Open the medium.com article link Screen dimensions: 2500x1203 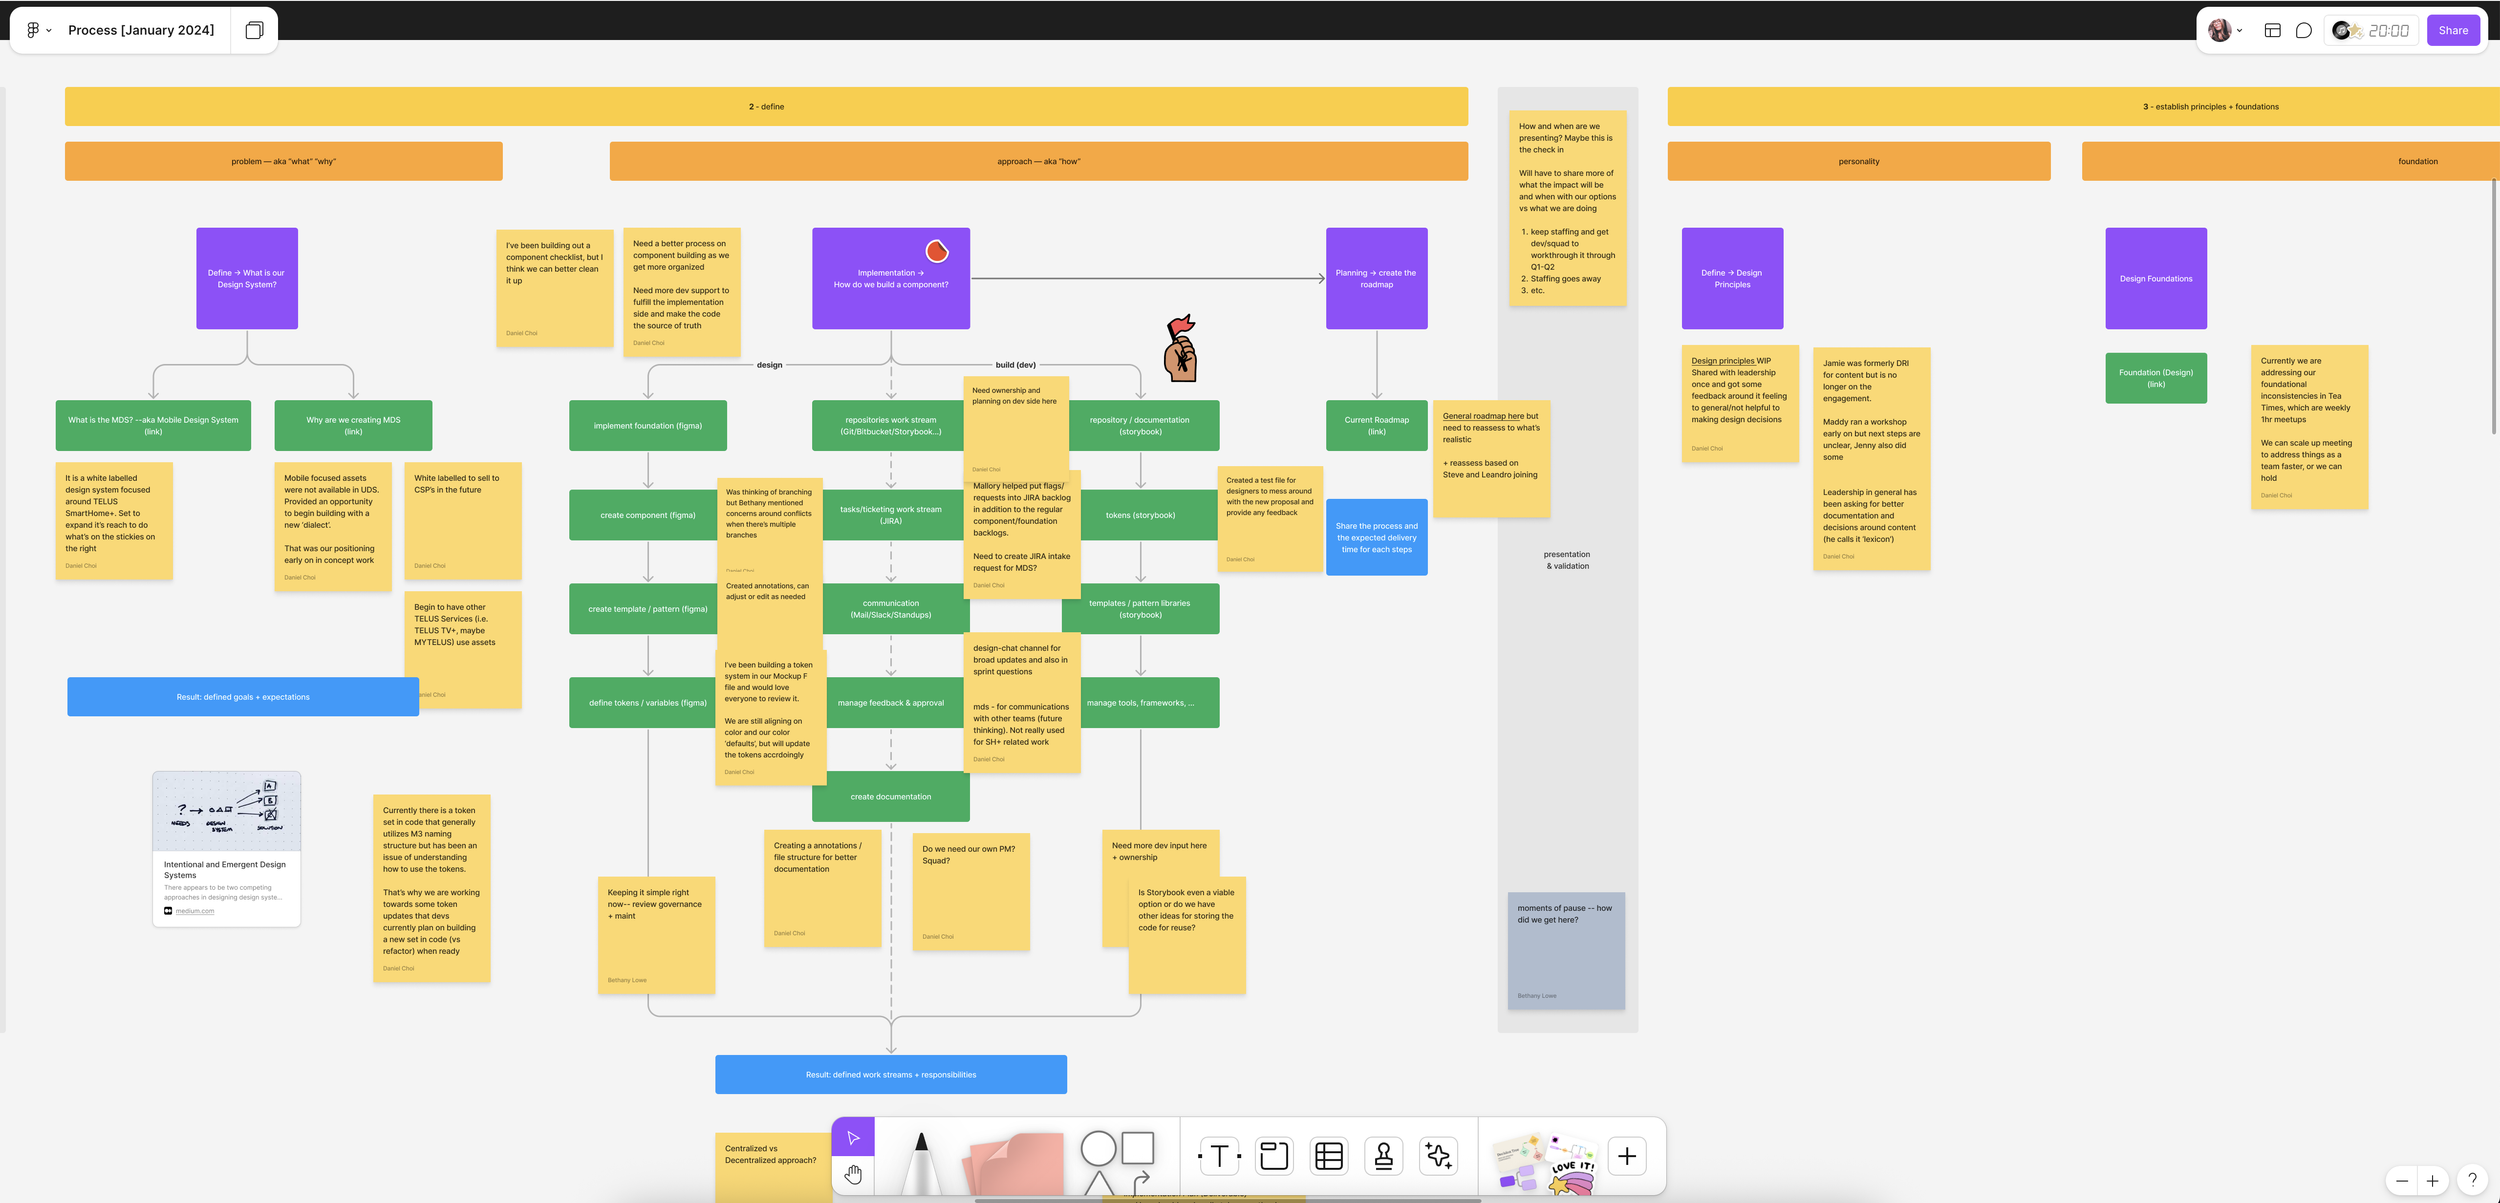[x=194, y=911]
